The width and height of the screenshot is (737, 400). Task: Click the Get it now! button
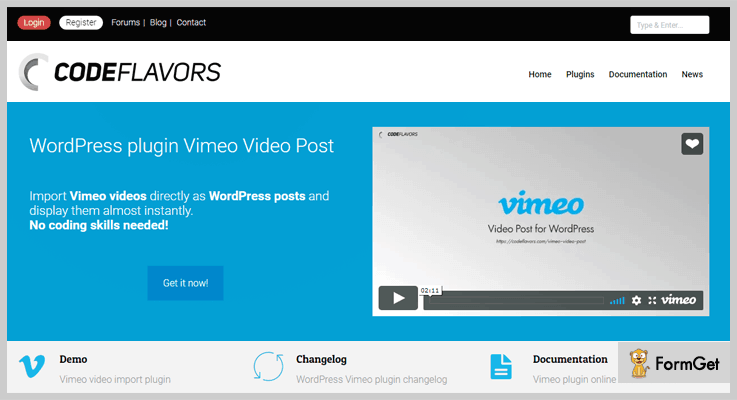185,283
